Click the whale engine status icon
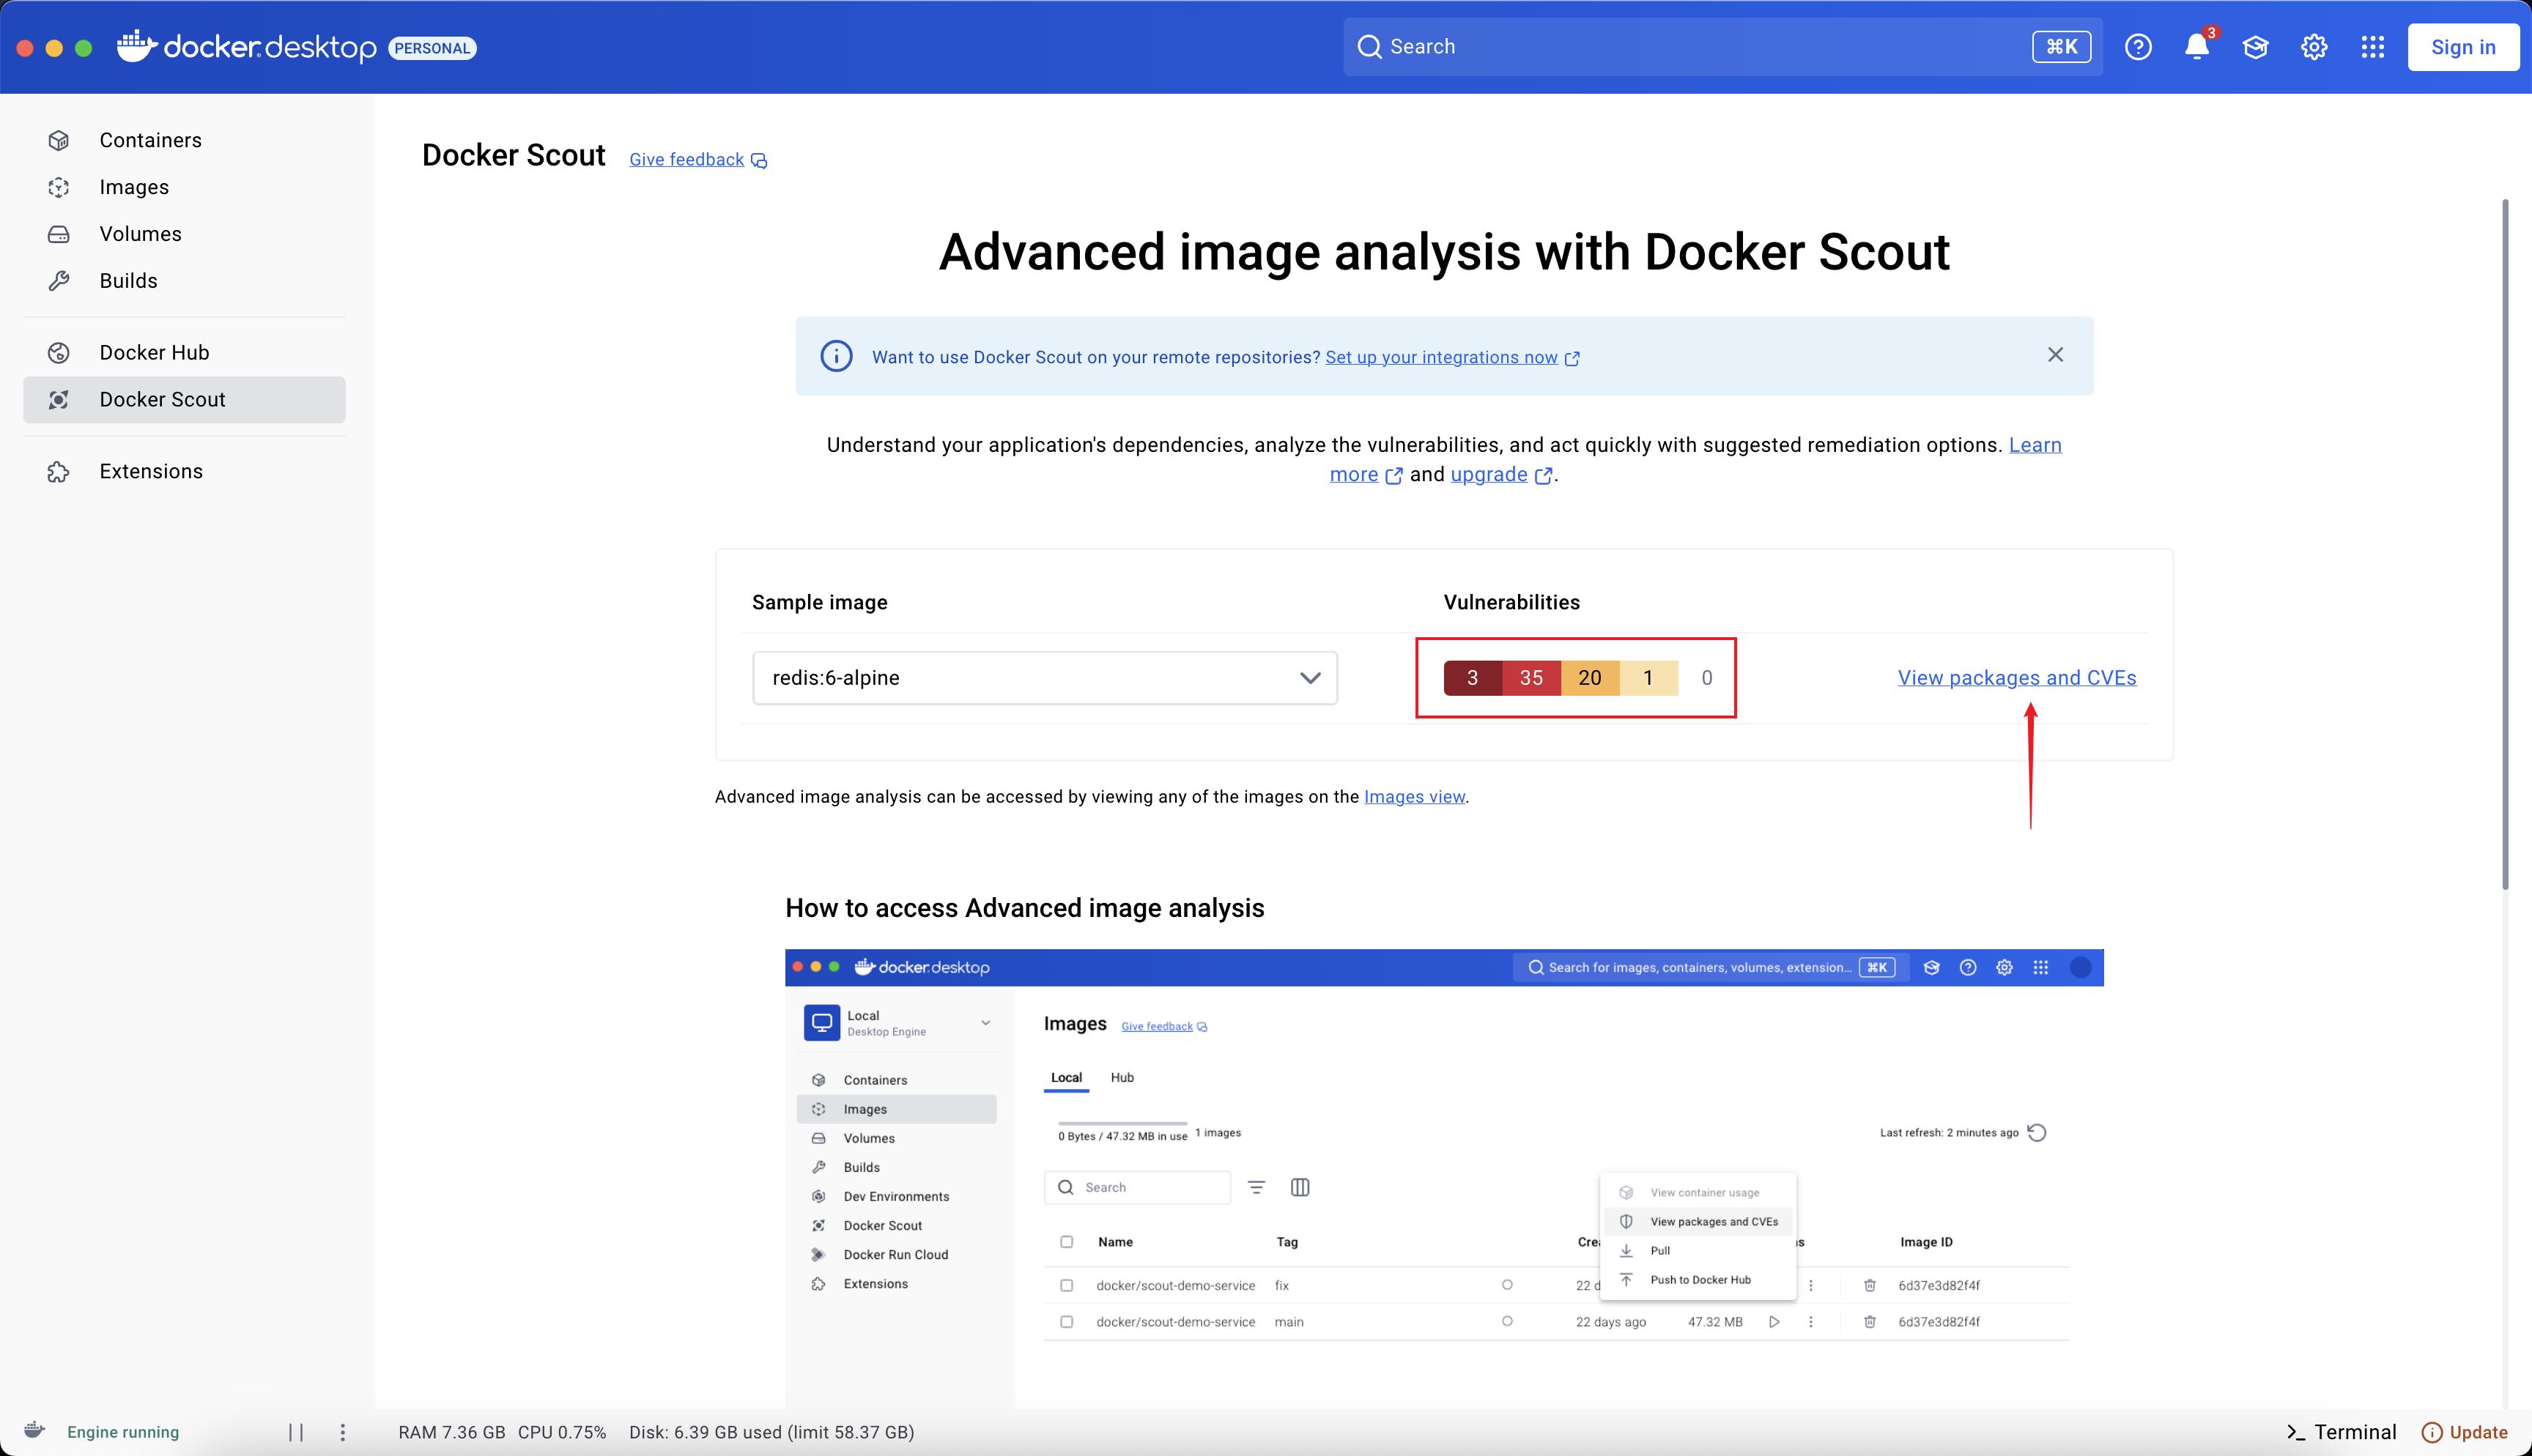Image resolution: width=2532 pixels, height=1456 pixels. tap(34, 1430)
